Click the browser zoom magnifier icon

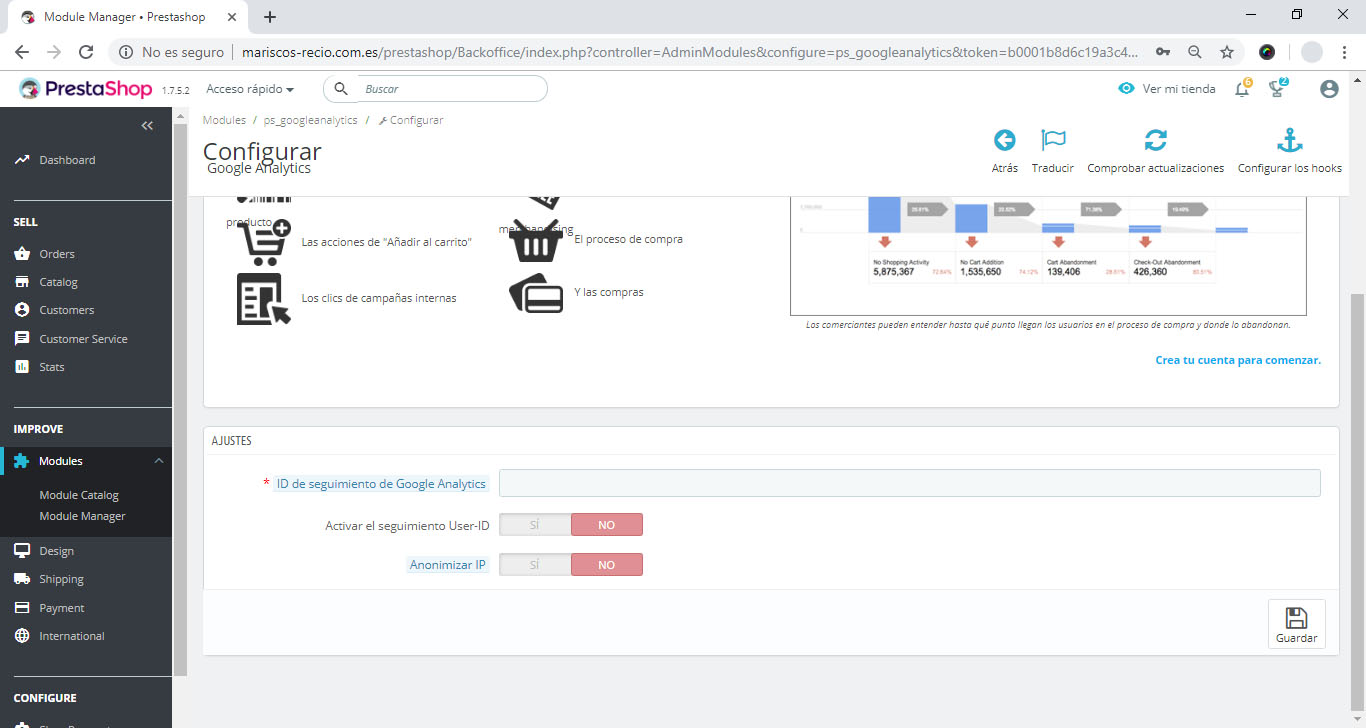[1195, 52]
